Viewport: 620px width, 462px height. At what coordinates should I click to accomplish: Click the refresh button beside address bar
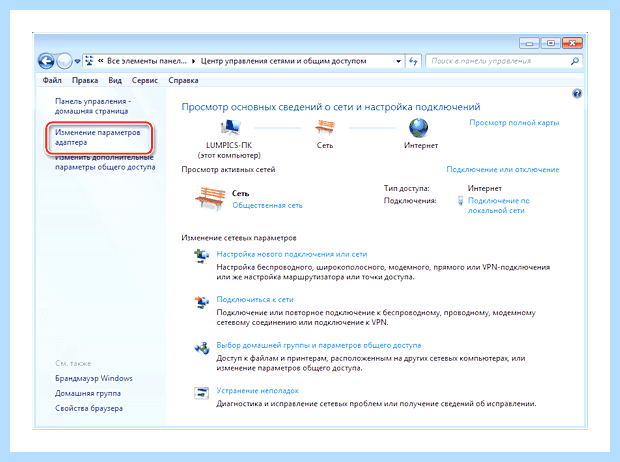coord(413,61)
